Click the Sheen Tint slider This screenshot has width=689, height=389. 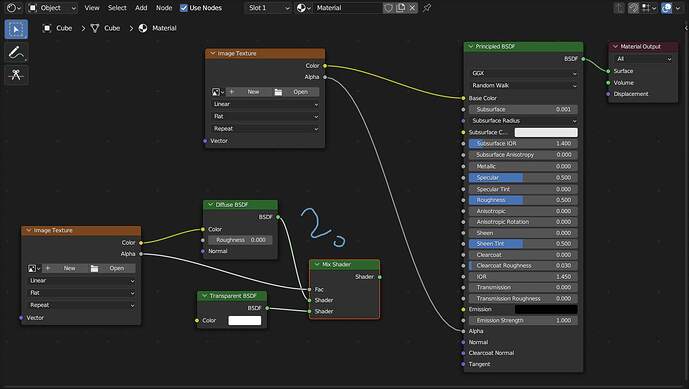click(x=523, y=244)
